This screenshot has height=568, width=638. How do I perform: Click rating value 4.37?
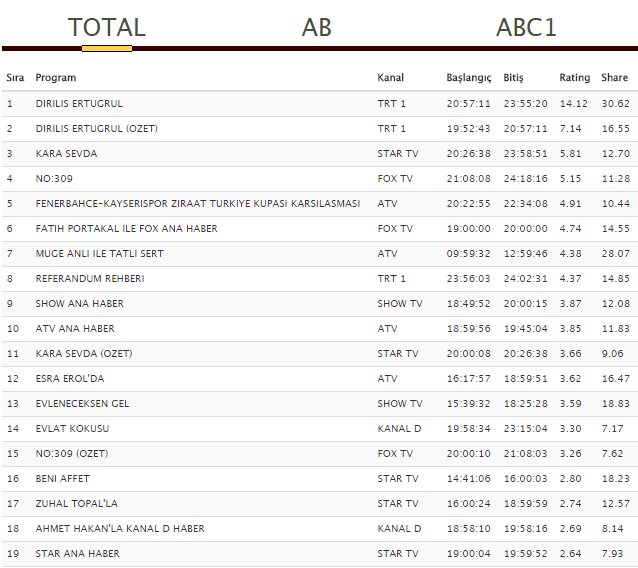pyautogui.click(x=570, y=279)
